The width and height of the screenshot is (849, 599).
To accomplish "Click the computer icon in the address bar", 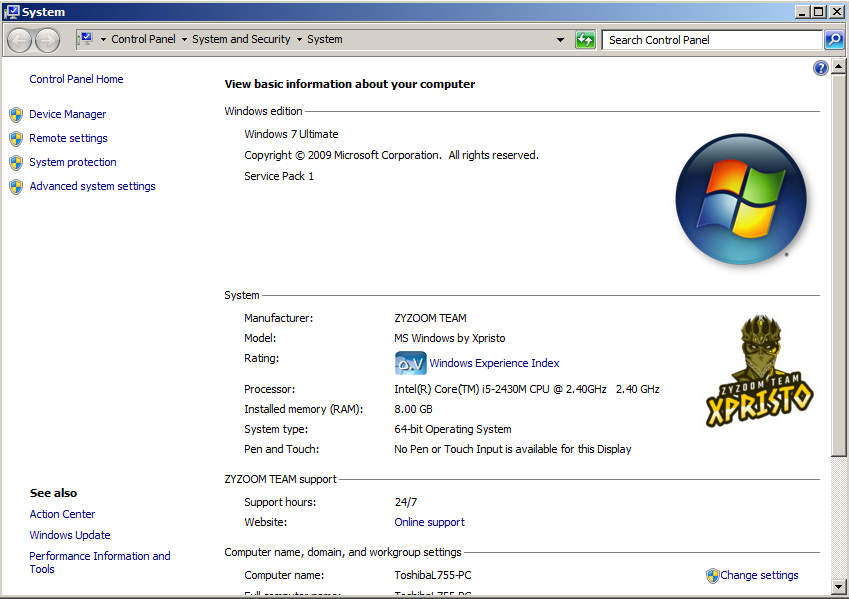I will click(86, 38).
